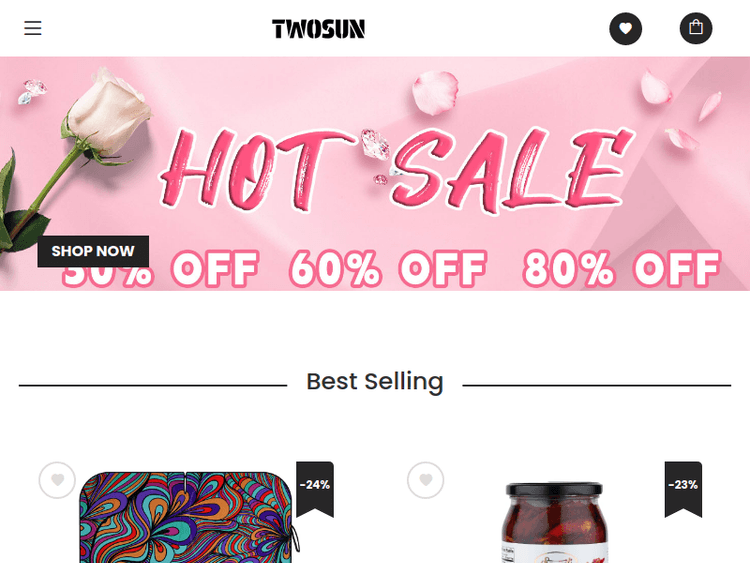Screen dimensions: 750x563
Task: Click the SHOP NOW button
Action: (x=93, y=251)
